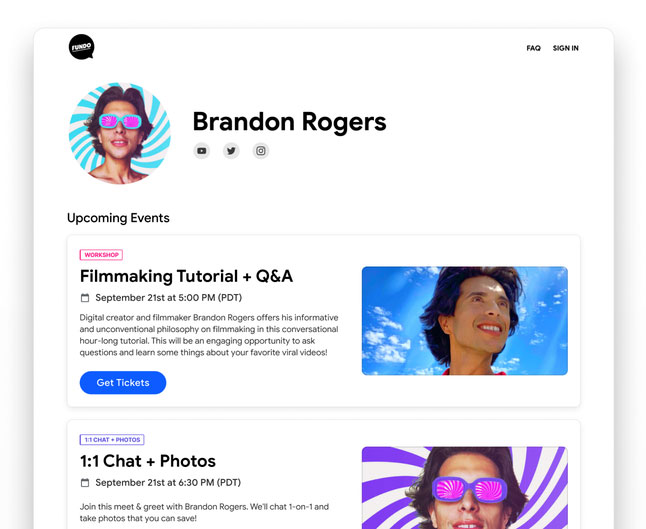The image size is (646, 529).
Task: Open the Instagram profile icon
Action: coord(261,151)
